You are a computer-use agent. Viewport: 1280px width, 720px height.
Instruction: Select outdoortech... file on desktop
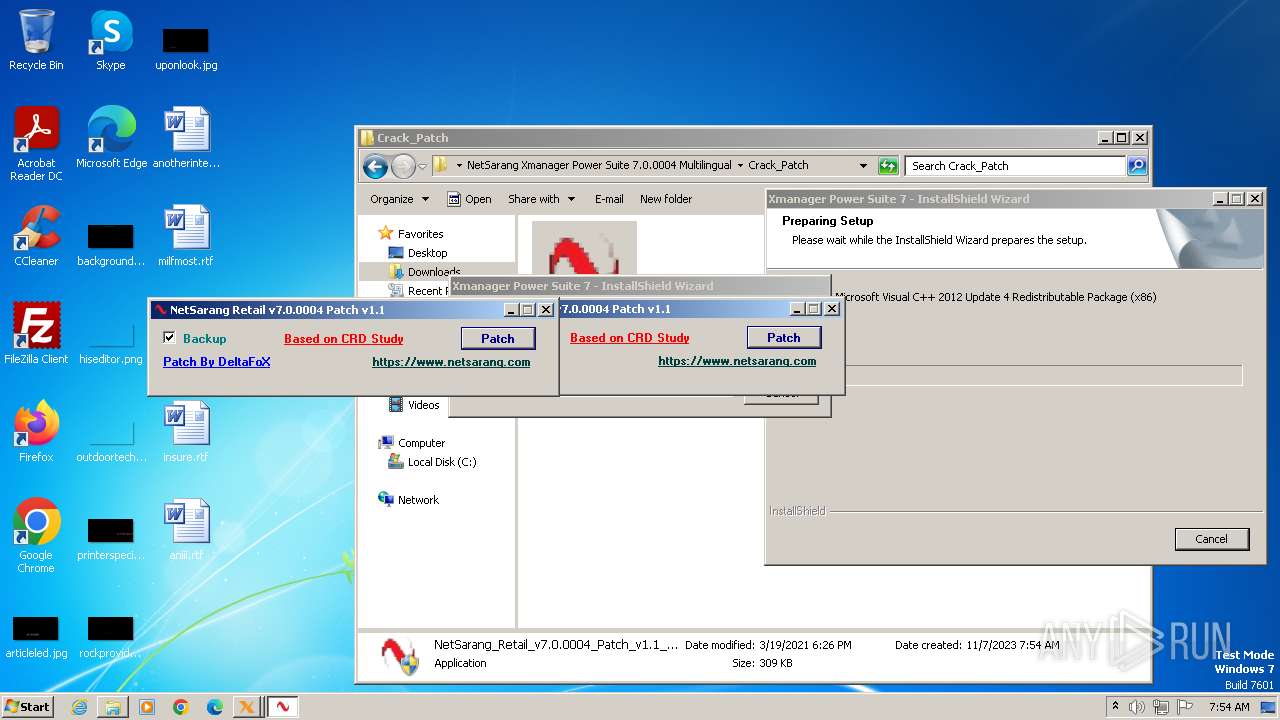tap(111, 442)
